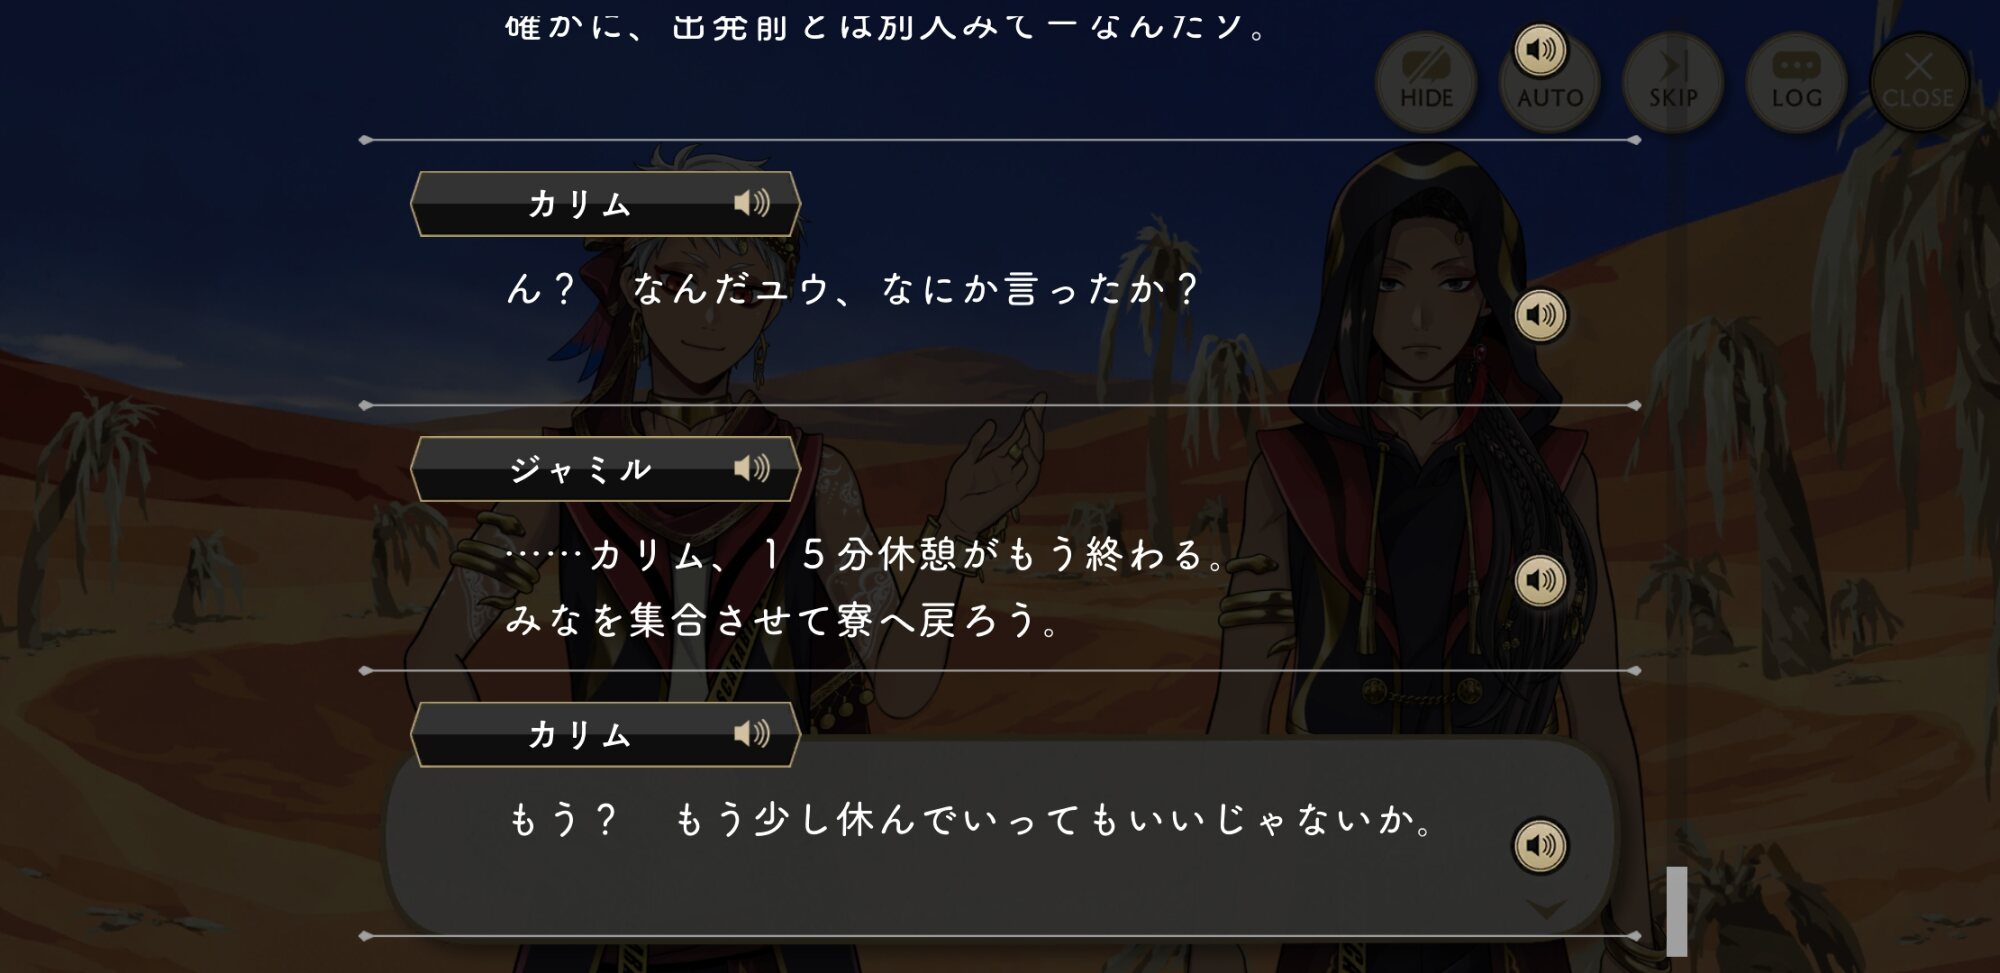Play voice next to Kalim's first name tag

(752, 203)
